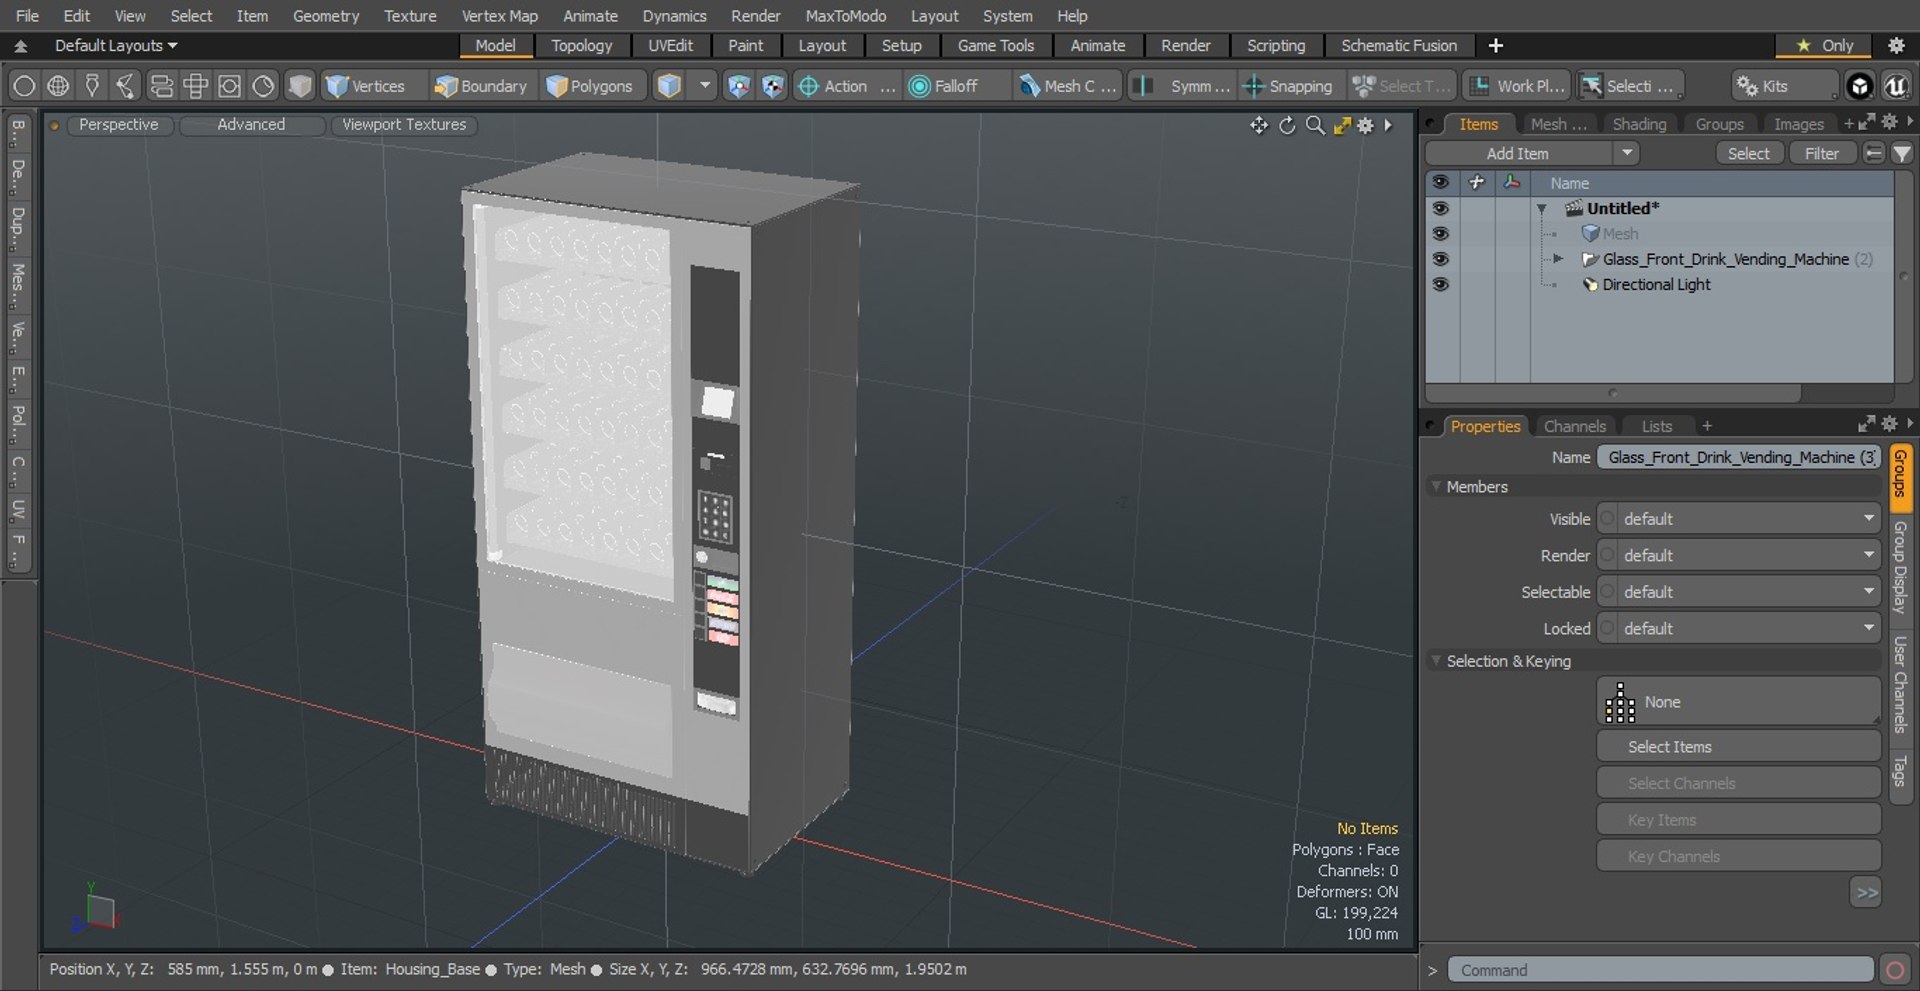Viewport: 1920px width, 991px height.
Task: Switch to Boundary selection mode
Action: (481, 86)
